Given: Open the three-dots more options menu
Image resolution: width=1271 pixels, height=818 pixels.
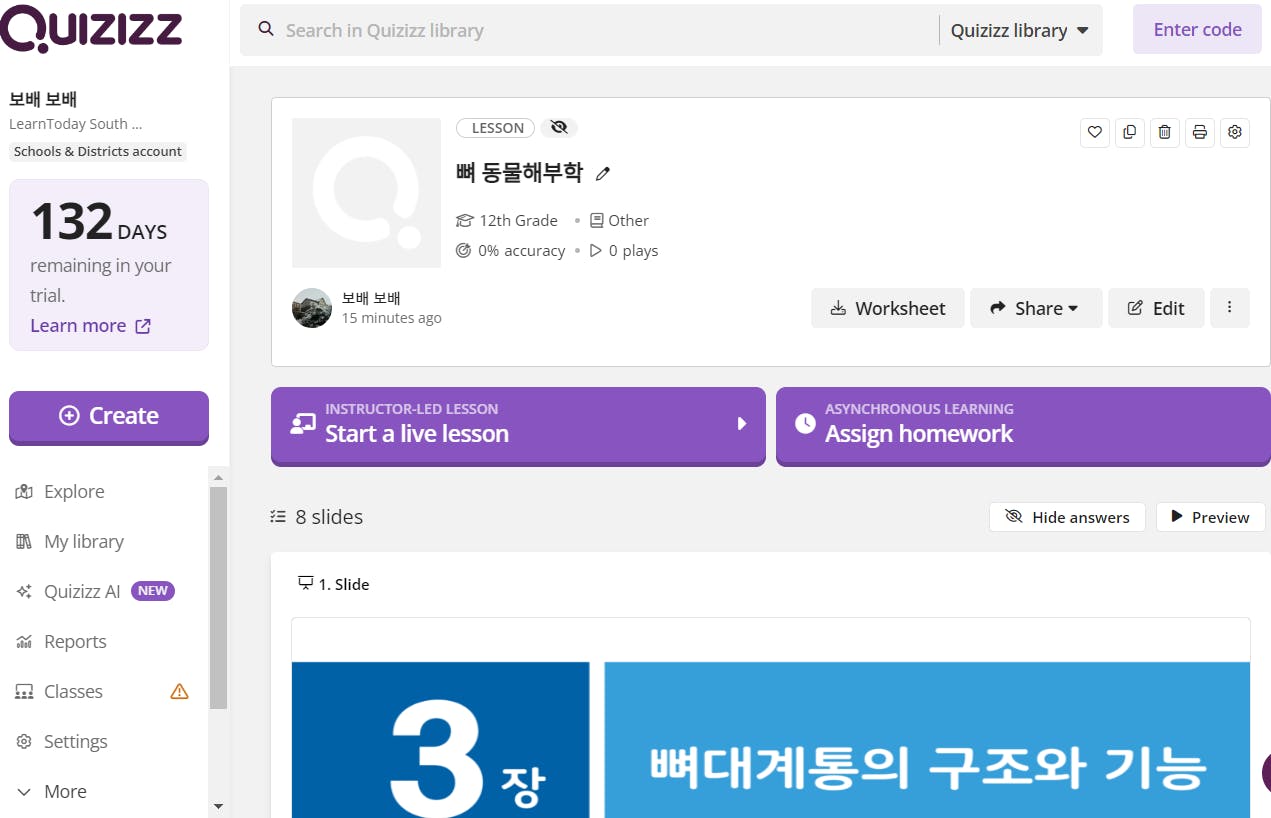Looking at the screenshot, I should (x=1230, y=308).
